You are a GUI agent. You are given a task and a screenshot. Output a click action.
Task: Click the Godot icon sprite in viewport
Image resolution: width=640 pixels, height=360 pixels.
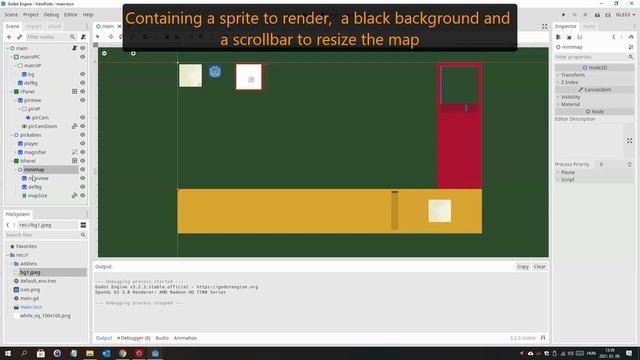coord(215,71)
